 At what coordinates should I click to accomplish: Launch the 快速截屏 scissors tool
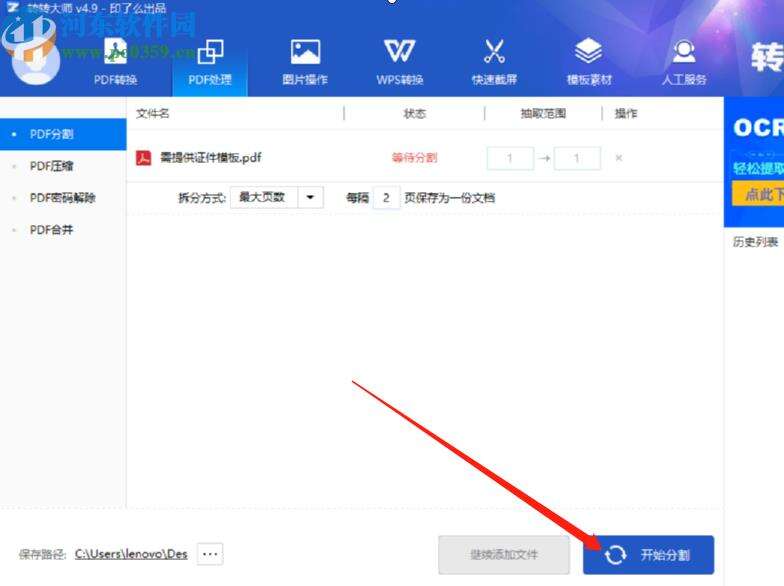pyautogui.click(x=494, y=61)
